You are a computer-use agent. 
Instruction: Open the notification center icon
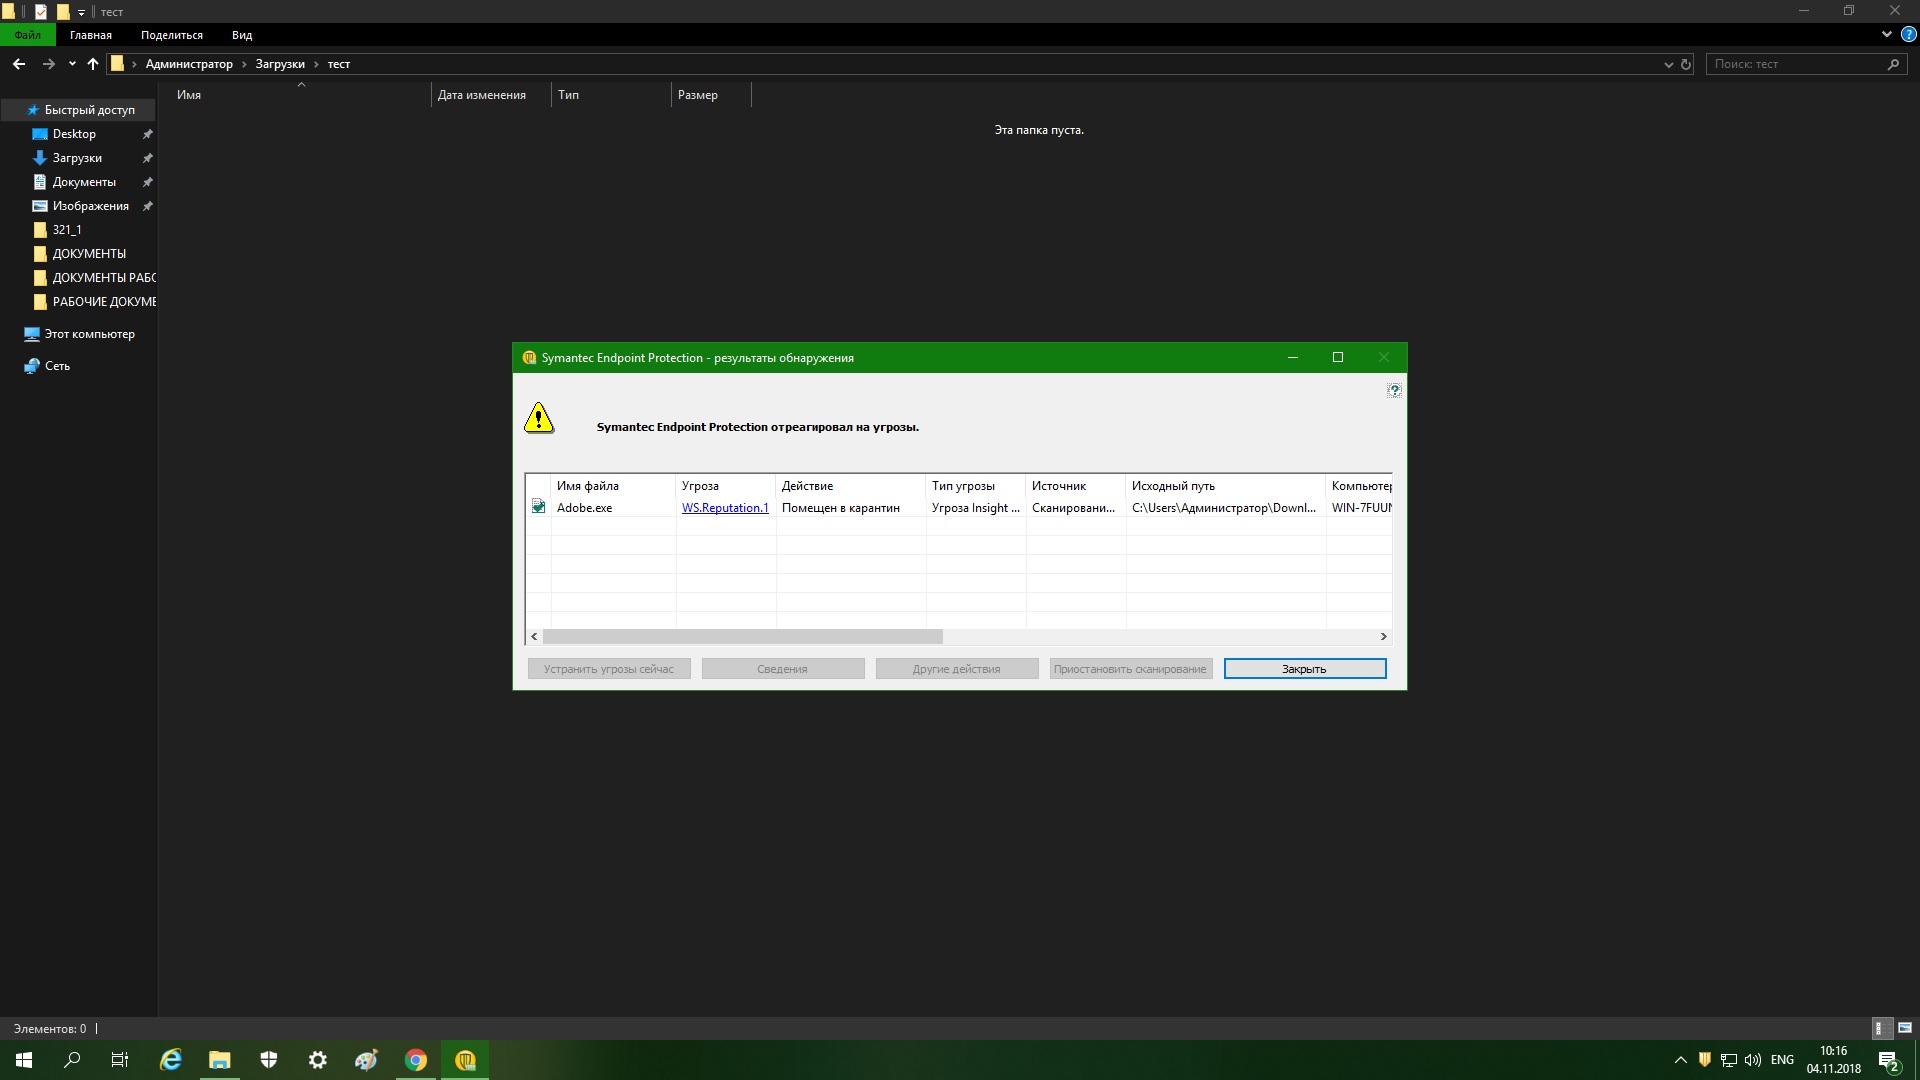click(x=1888, y=1060)
